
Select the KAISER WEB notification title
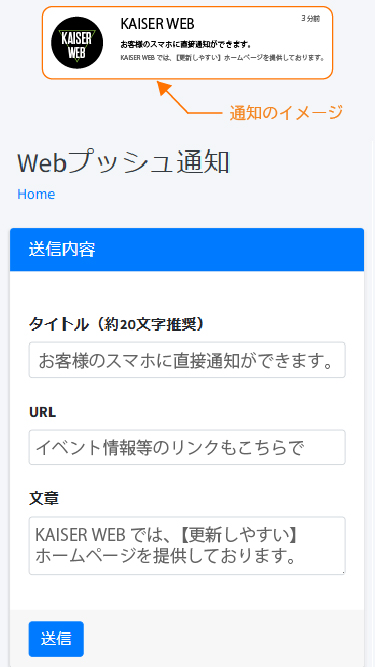tap(157, 24)
